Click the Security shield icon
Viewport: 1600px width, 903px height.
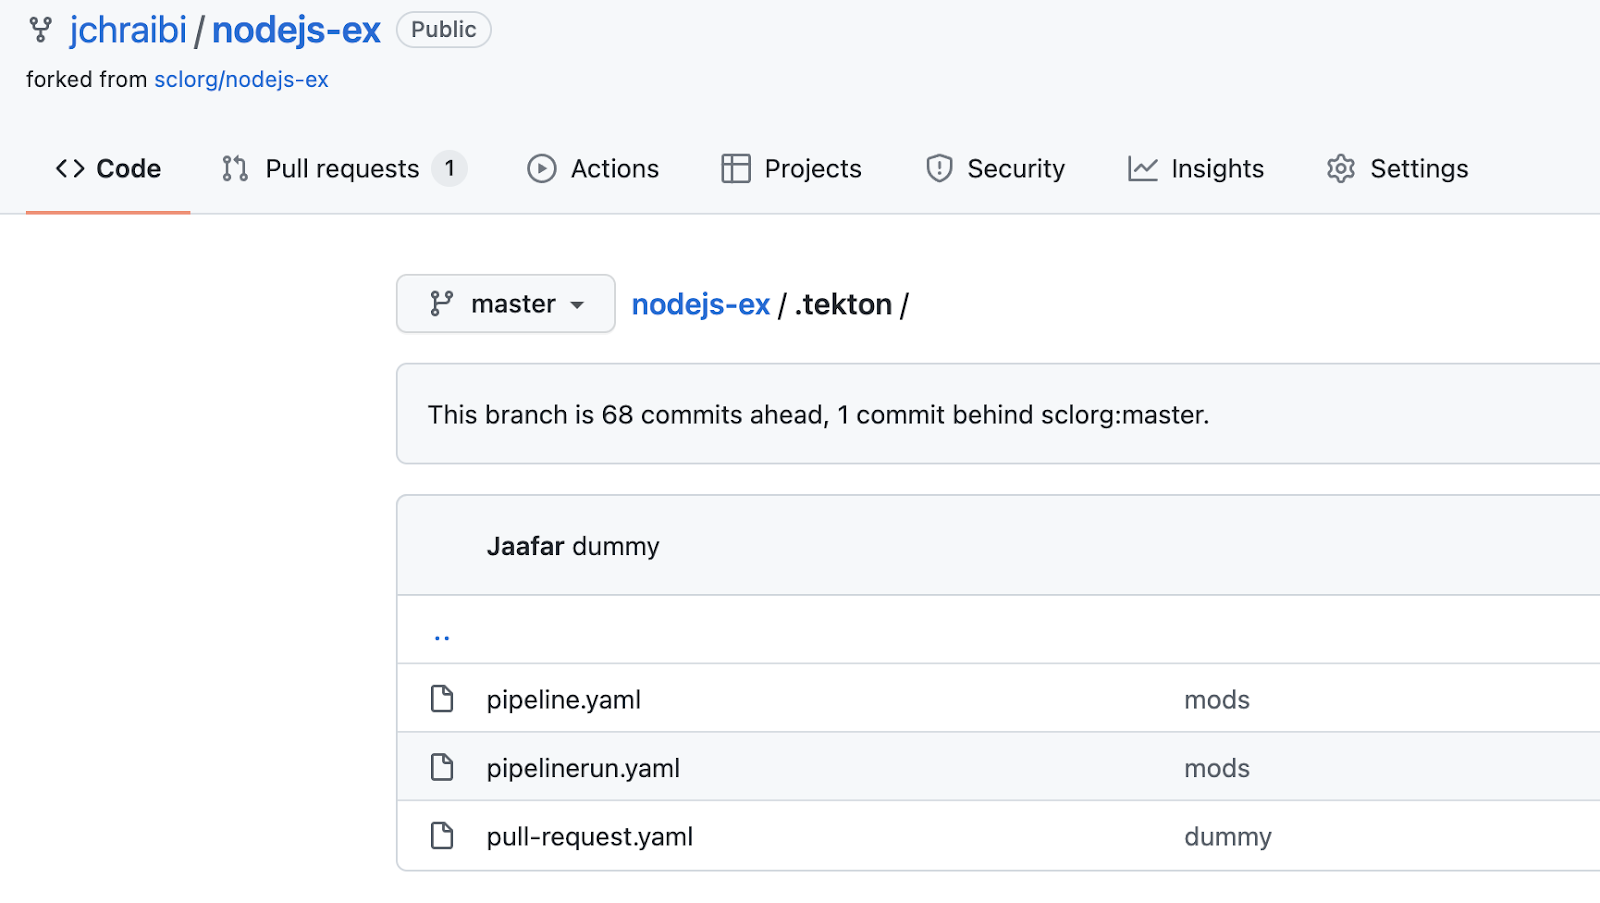coord(938,169)
